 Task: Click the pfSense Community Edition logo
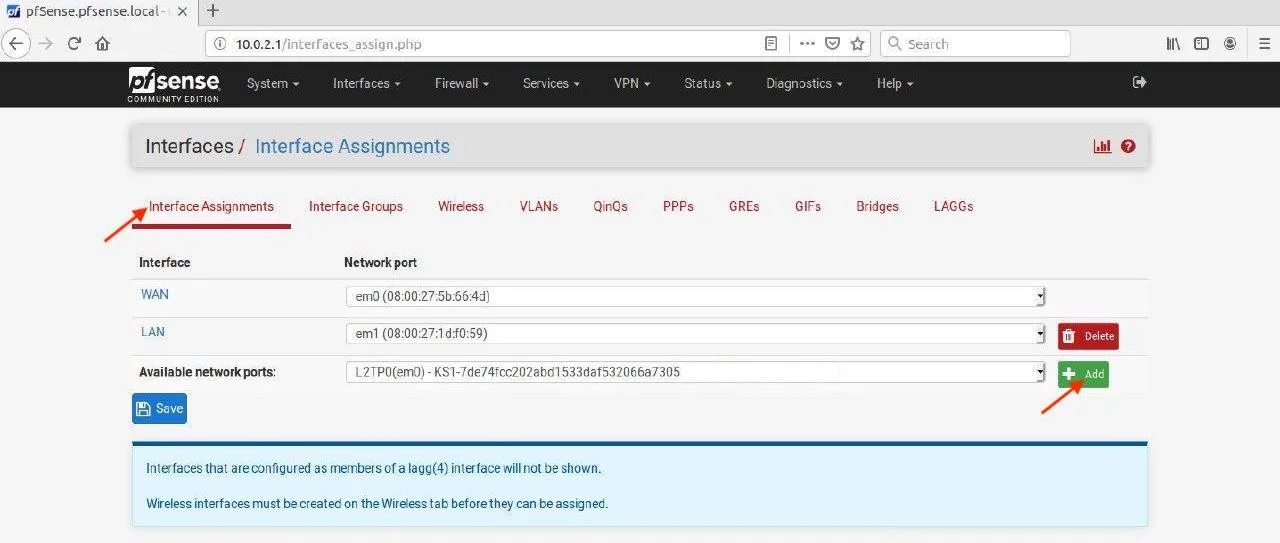click(x=173, y=84)
